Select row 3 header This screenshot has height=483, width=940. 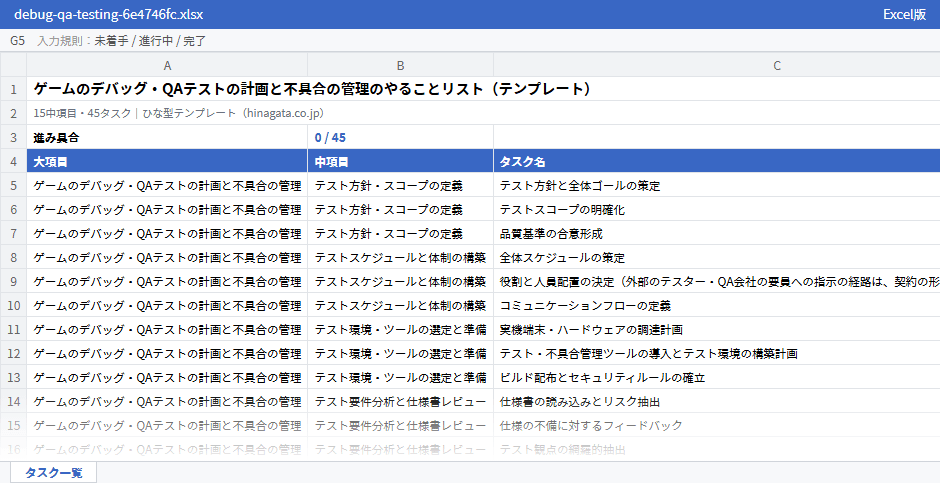click(13, 137)
